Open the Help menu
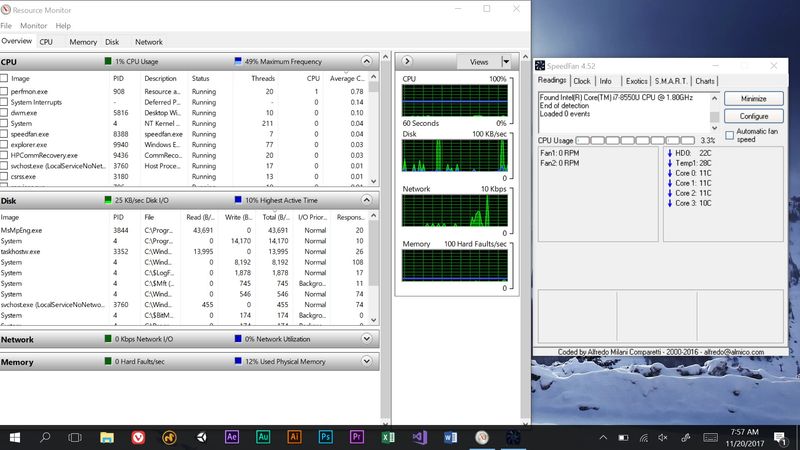 [x=63, y=26]
